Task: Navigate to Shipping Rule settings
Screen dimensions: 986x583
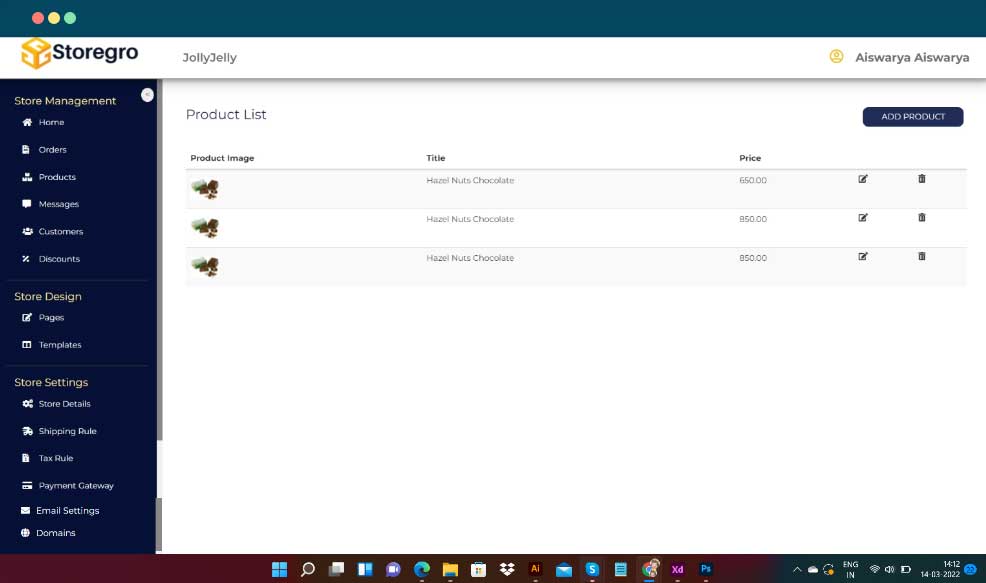Action: click(67, 431)
